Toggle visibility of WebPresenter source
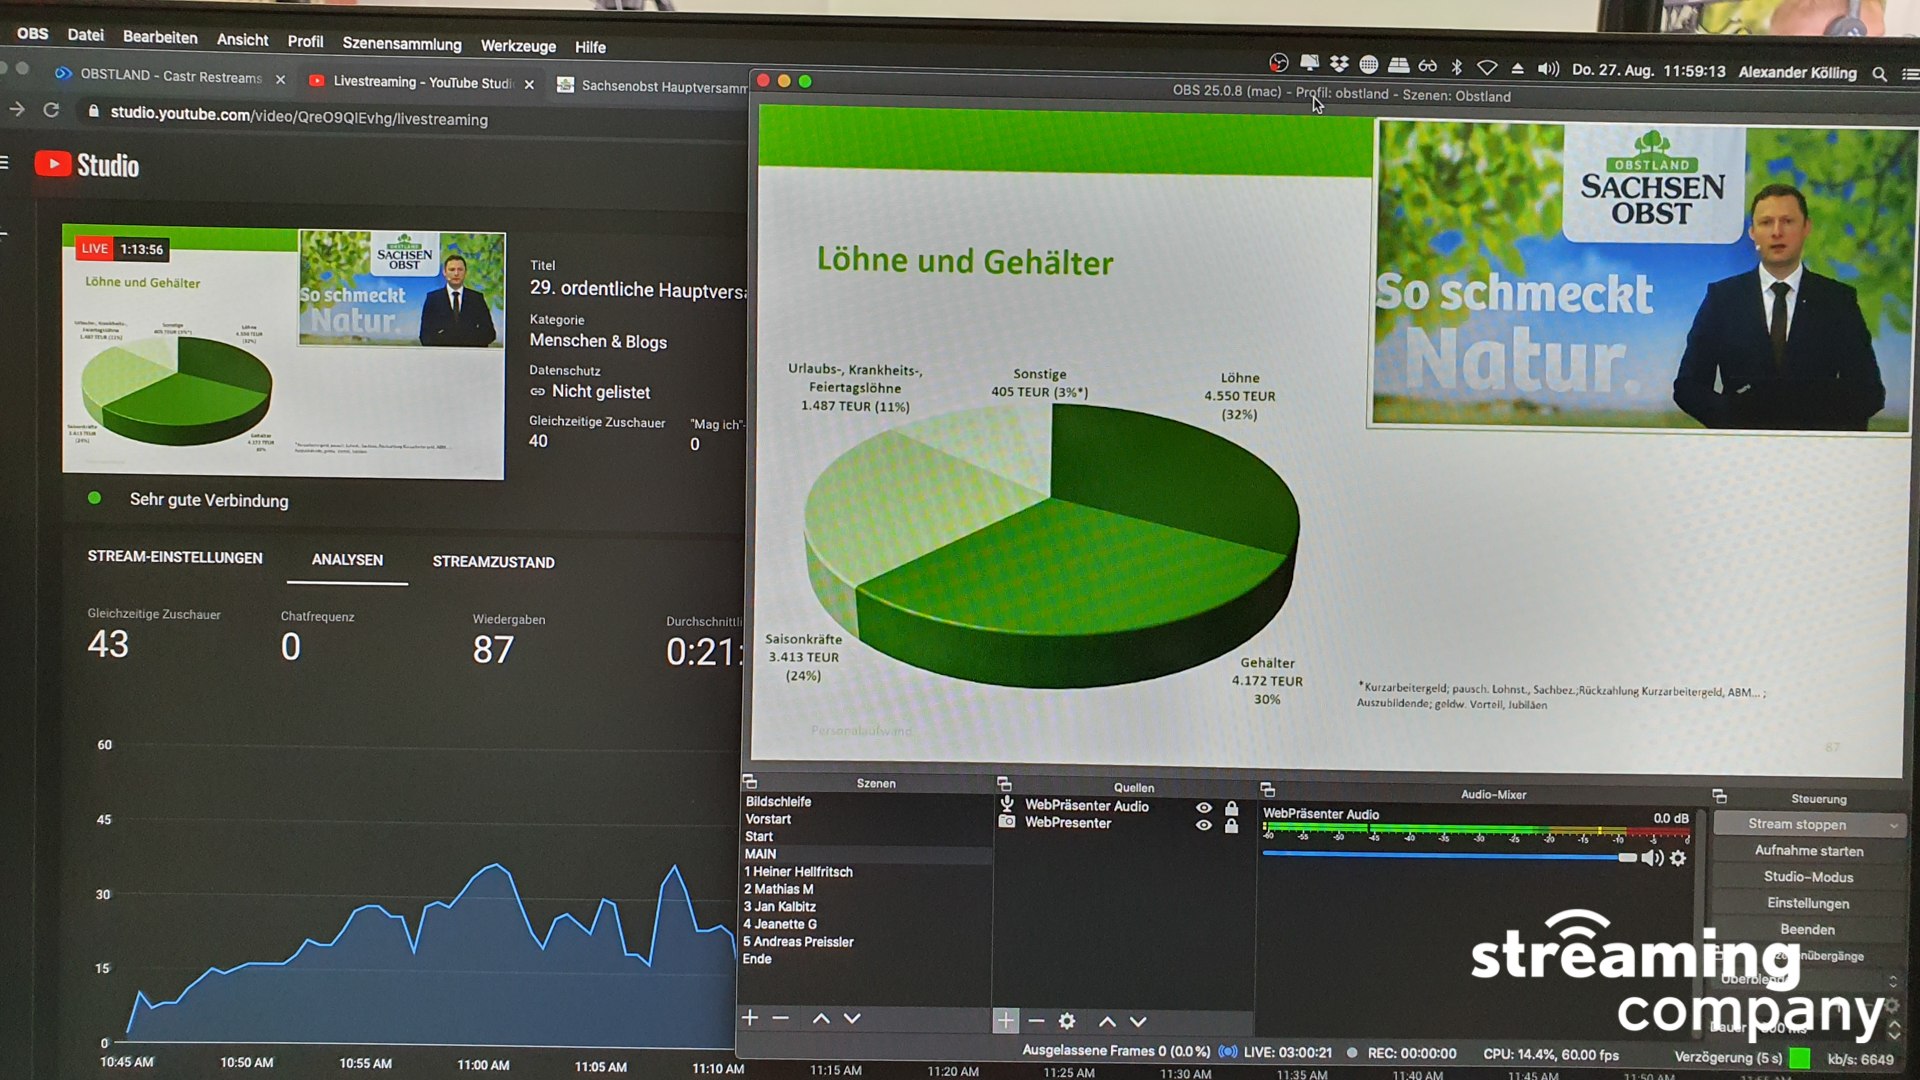This screenshot has width=1920, height=1080. point(1204,825)
